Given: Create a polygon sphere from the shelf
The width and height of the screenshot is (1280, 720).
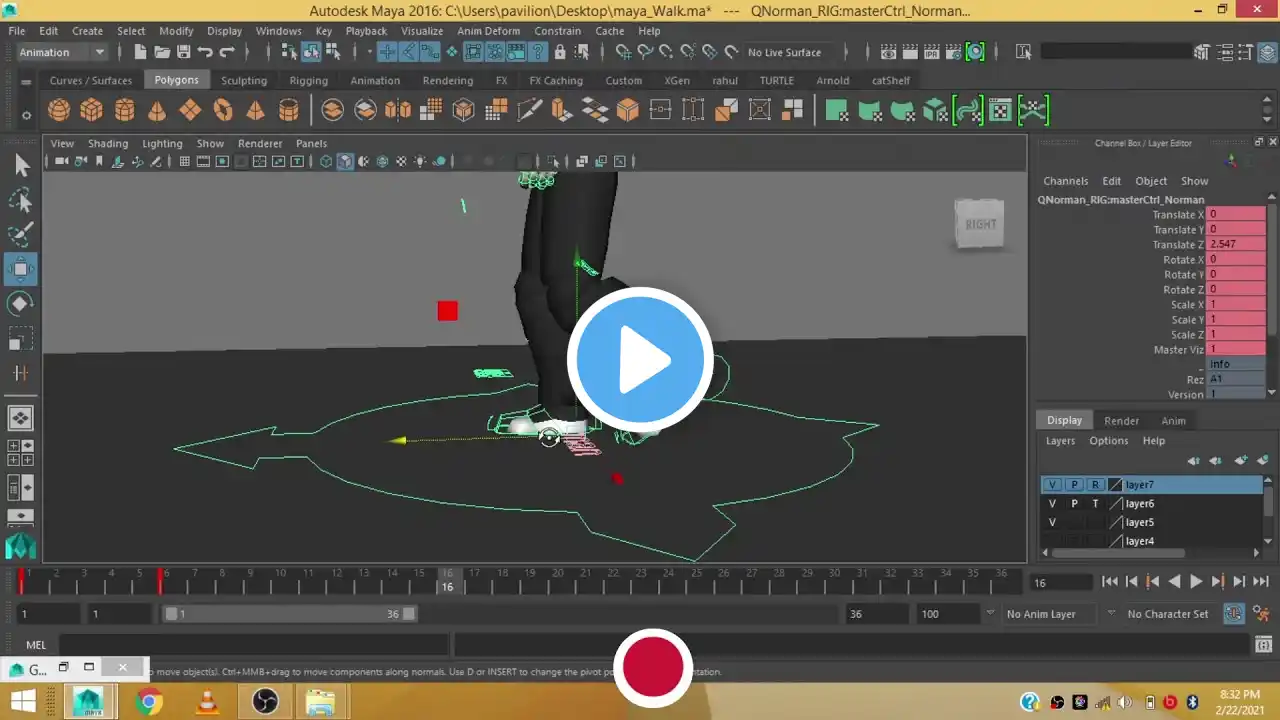Looking at the screenshot, I should click(x=59, y=110).
